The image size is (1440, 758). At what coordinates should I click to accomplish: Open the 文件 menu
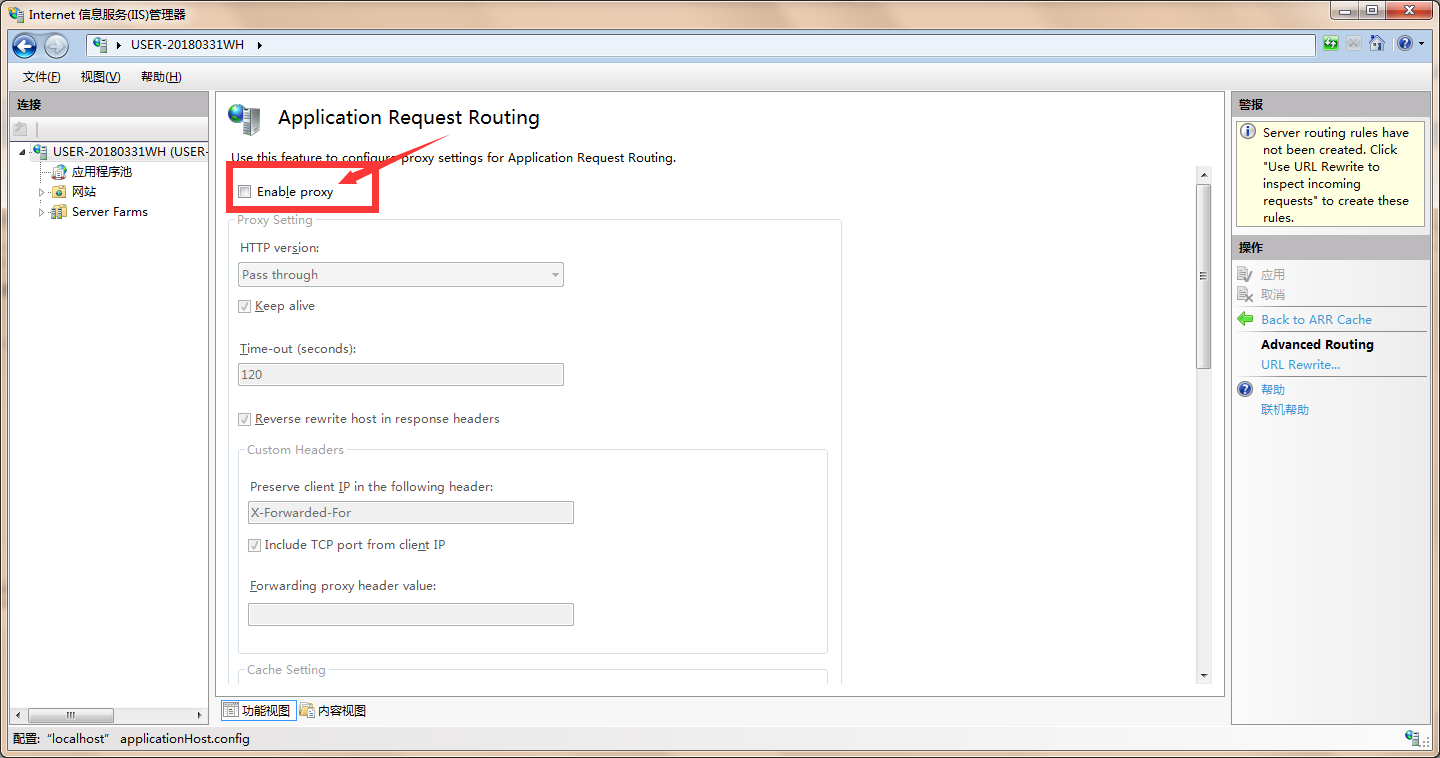coord(42,77)
